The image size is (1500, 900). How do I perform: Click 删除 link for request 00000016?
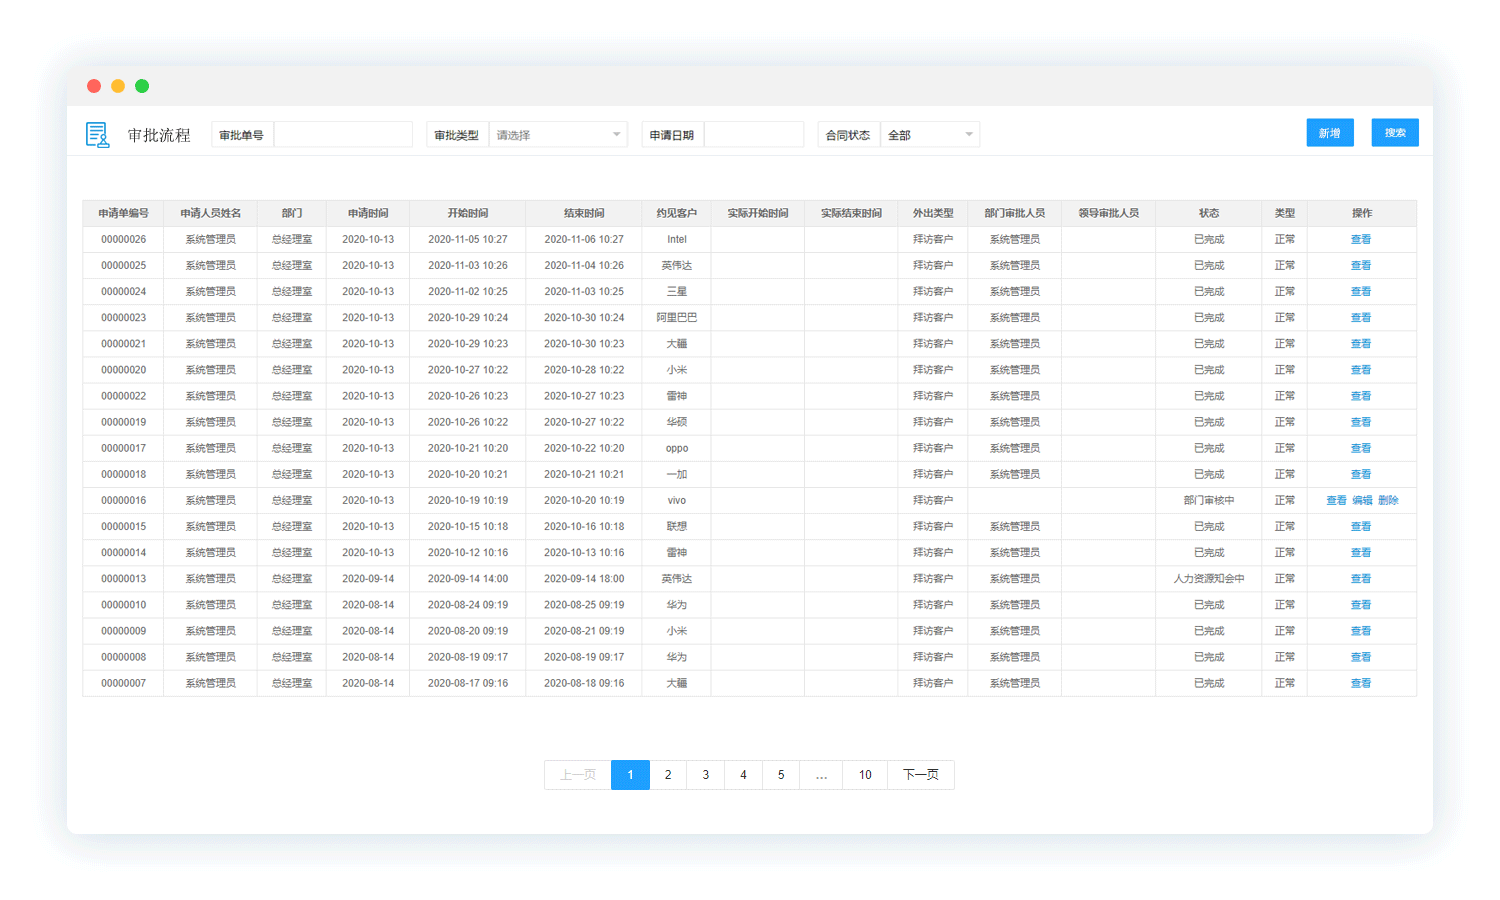click(1388, 501)
